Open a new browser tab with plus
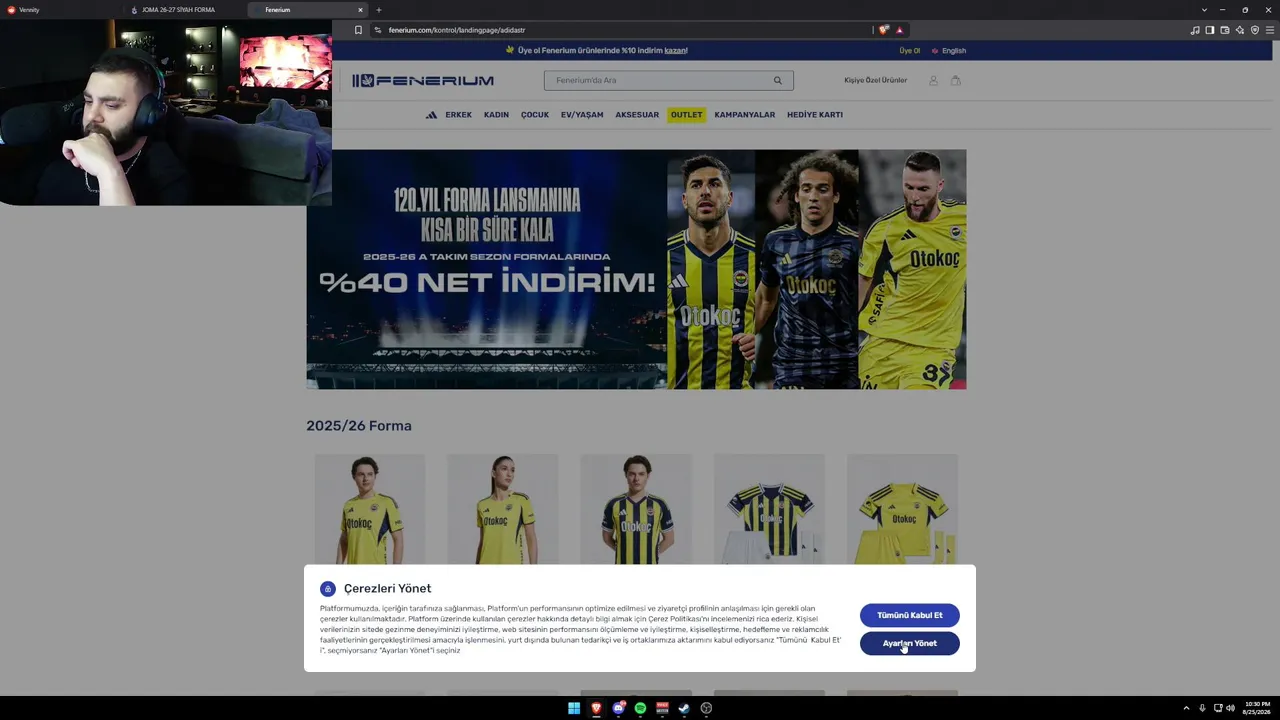Screen dimensions: 1280x720 [x=378, y=10]
